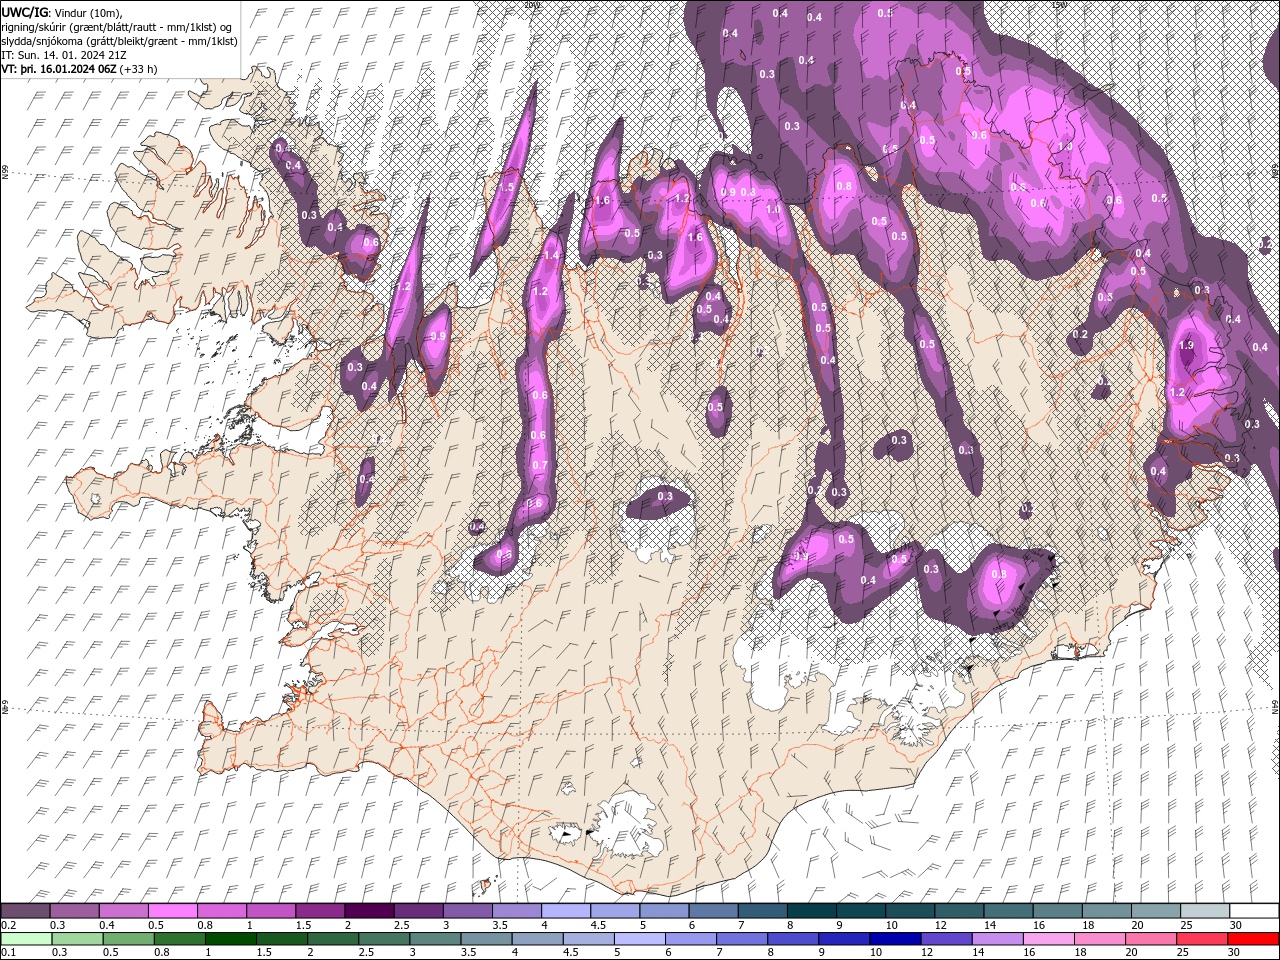Pick the pale green swatch at 0.1 in lower legend

[x=25, y=939]
